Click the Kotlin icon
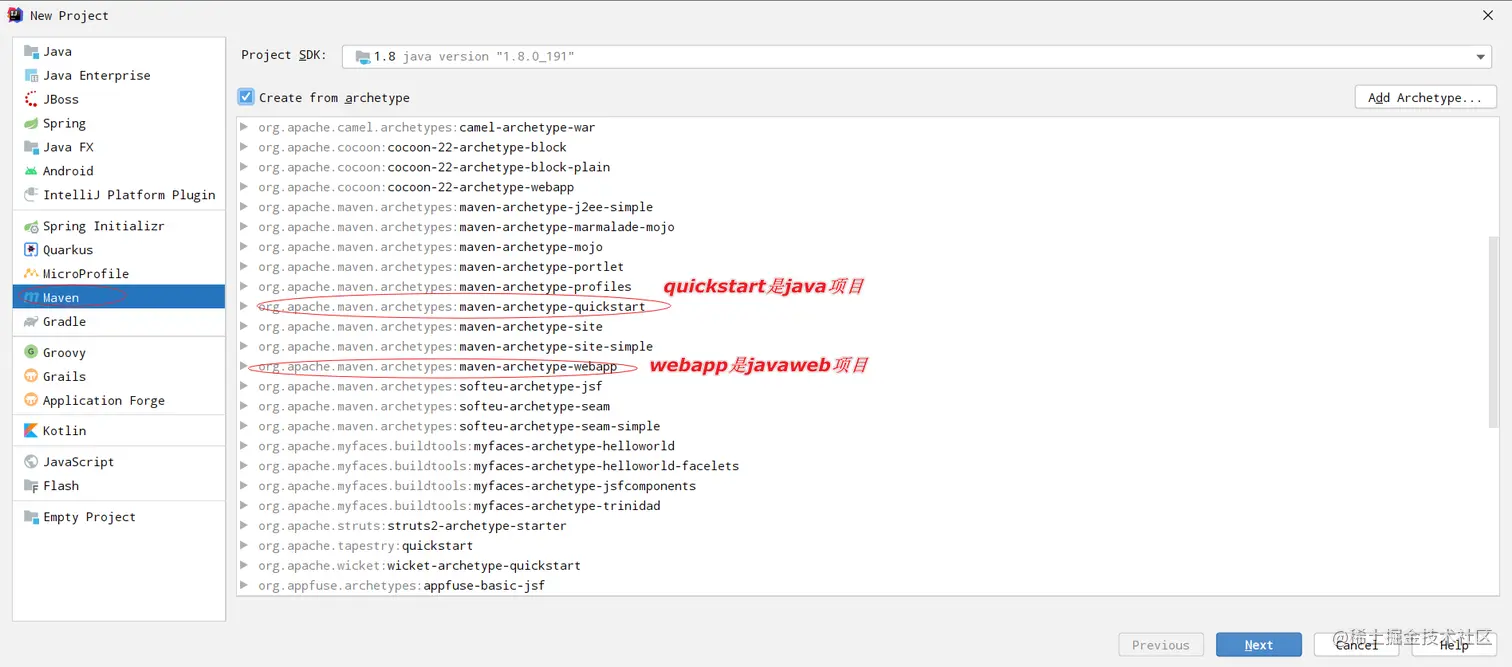This screenshot has height=667, width=1512. click(x=31, y=431)
